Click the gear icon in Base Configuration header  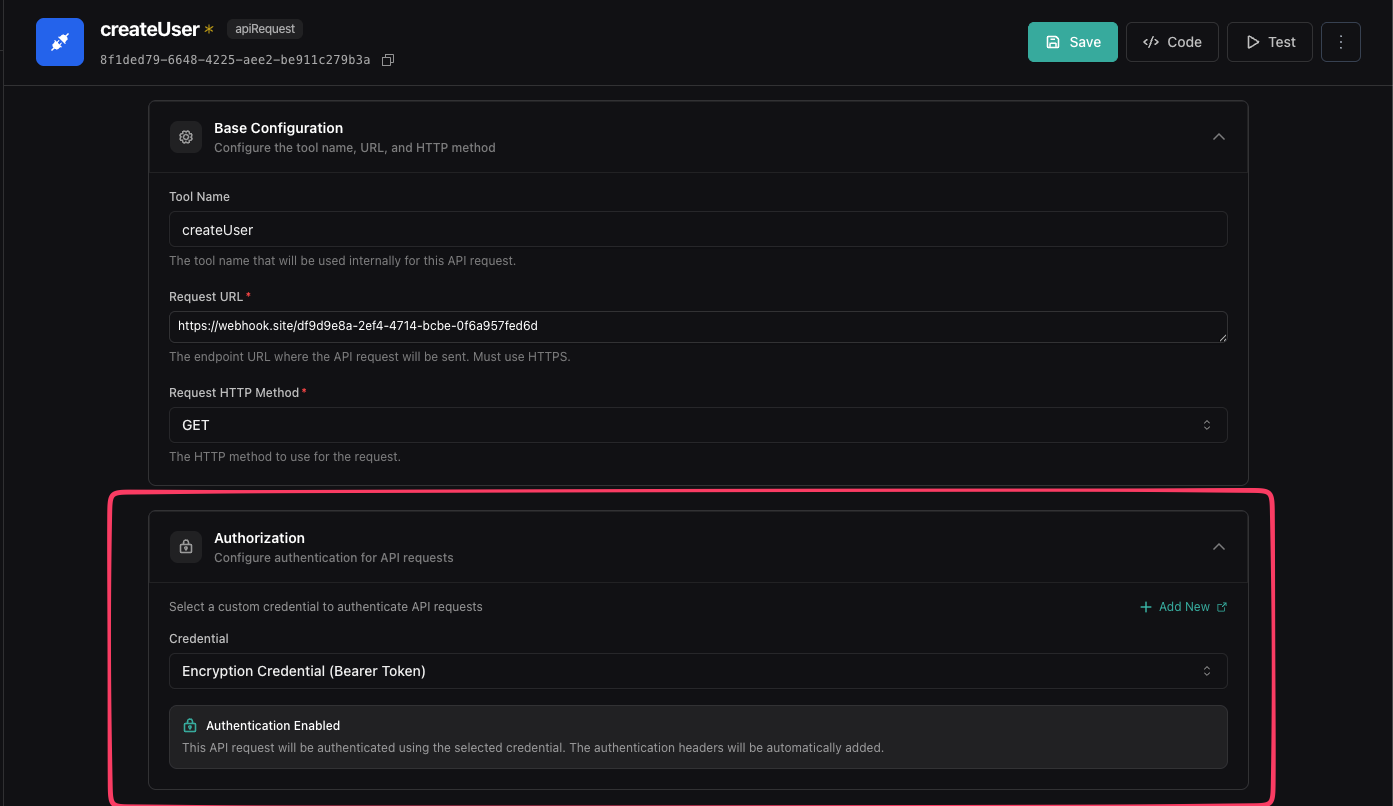point(185,136)
